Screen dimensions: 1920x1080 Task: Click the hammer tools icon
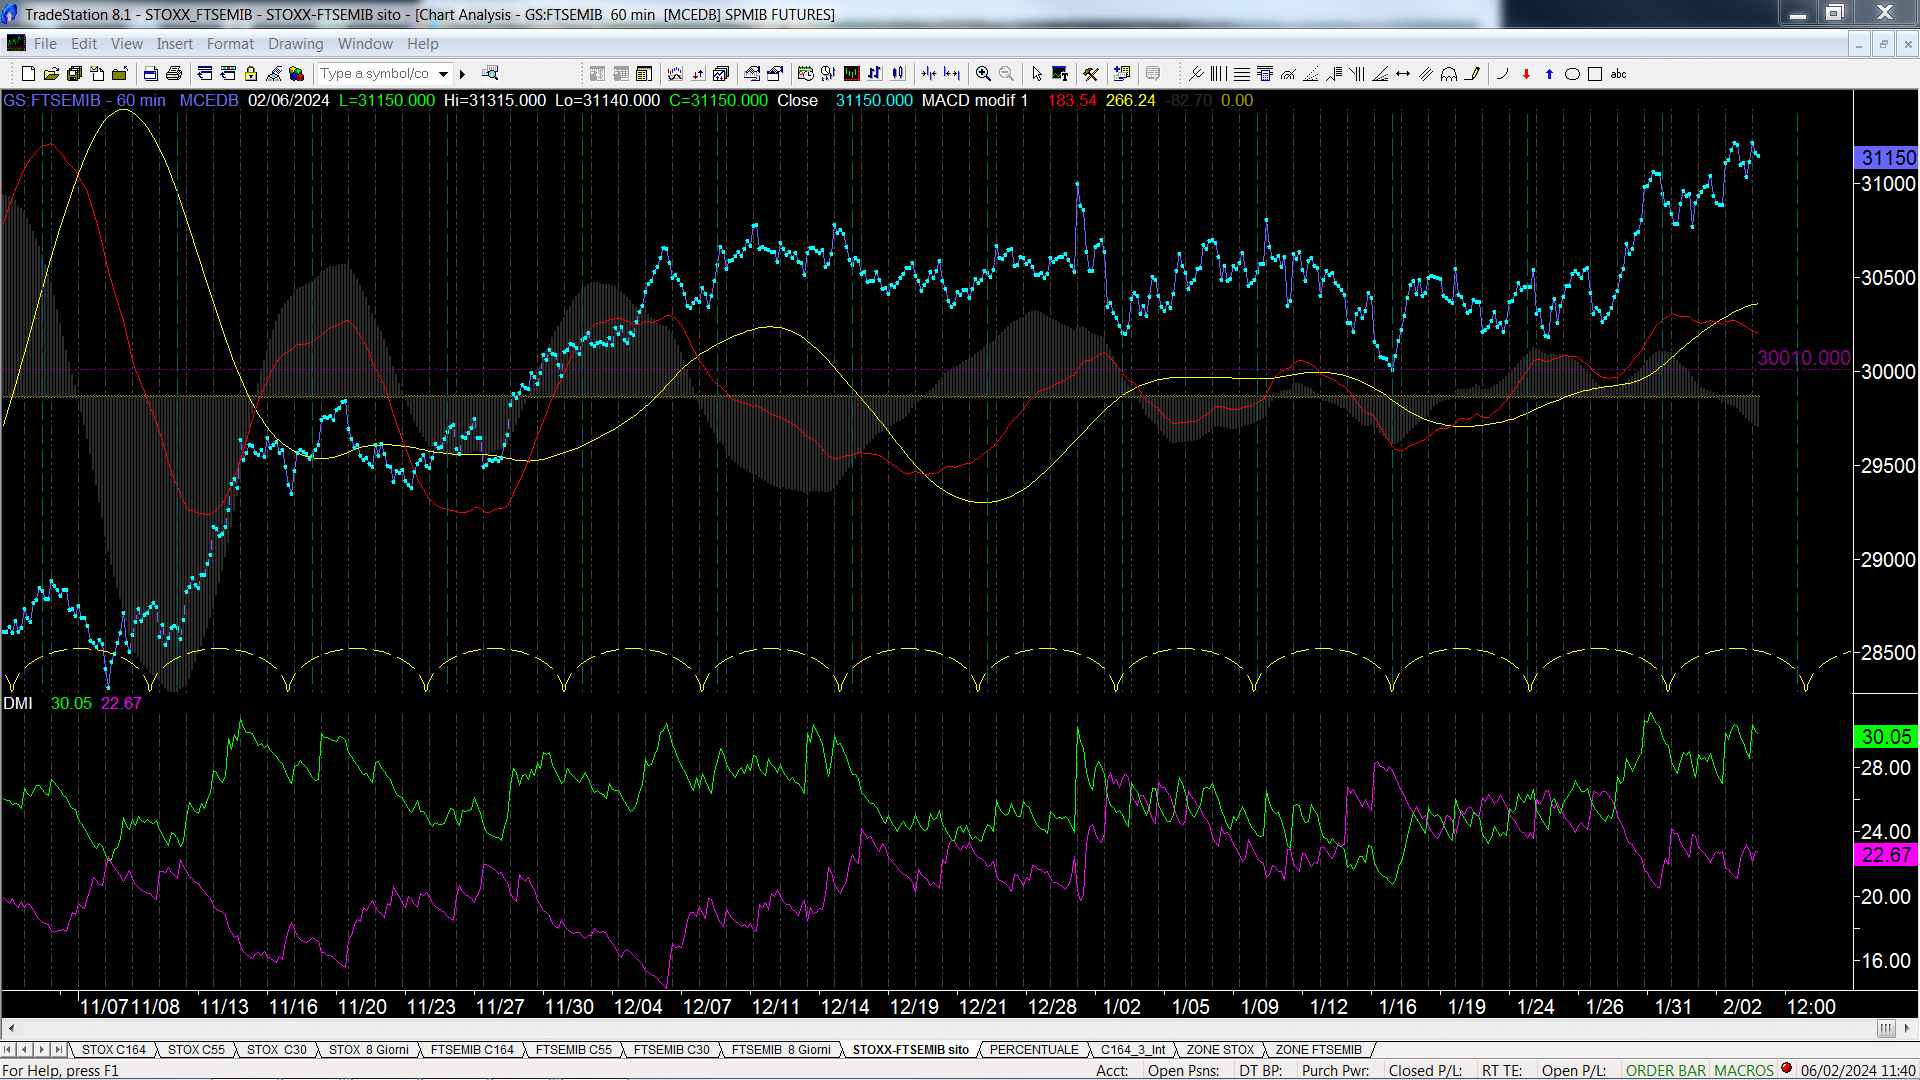pyautogui.click(x=1091, y=74)
